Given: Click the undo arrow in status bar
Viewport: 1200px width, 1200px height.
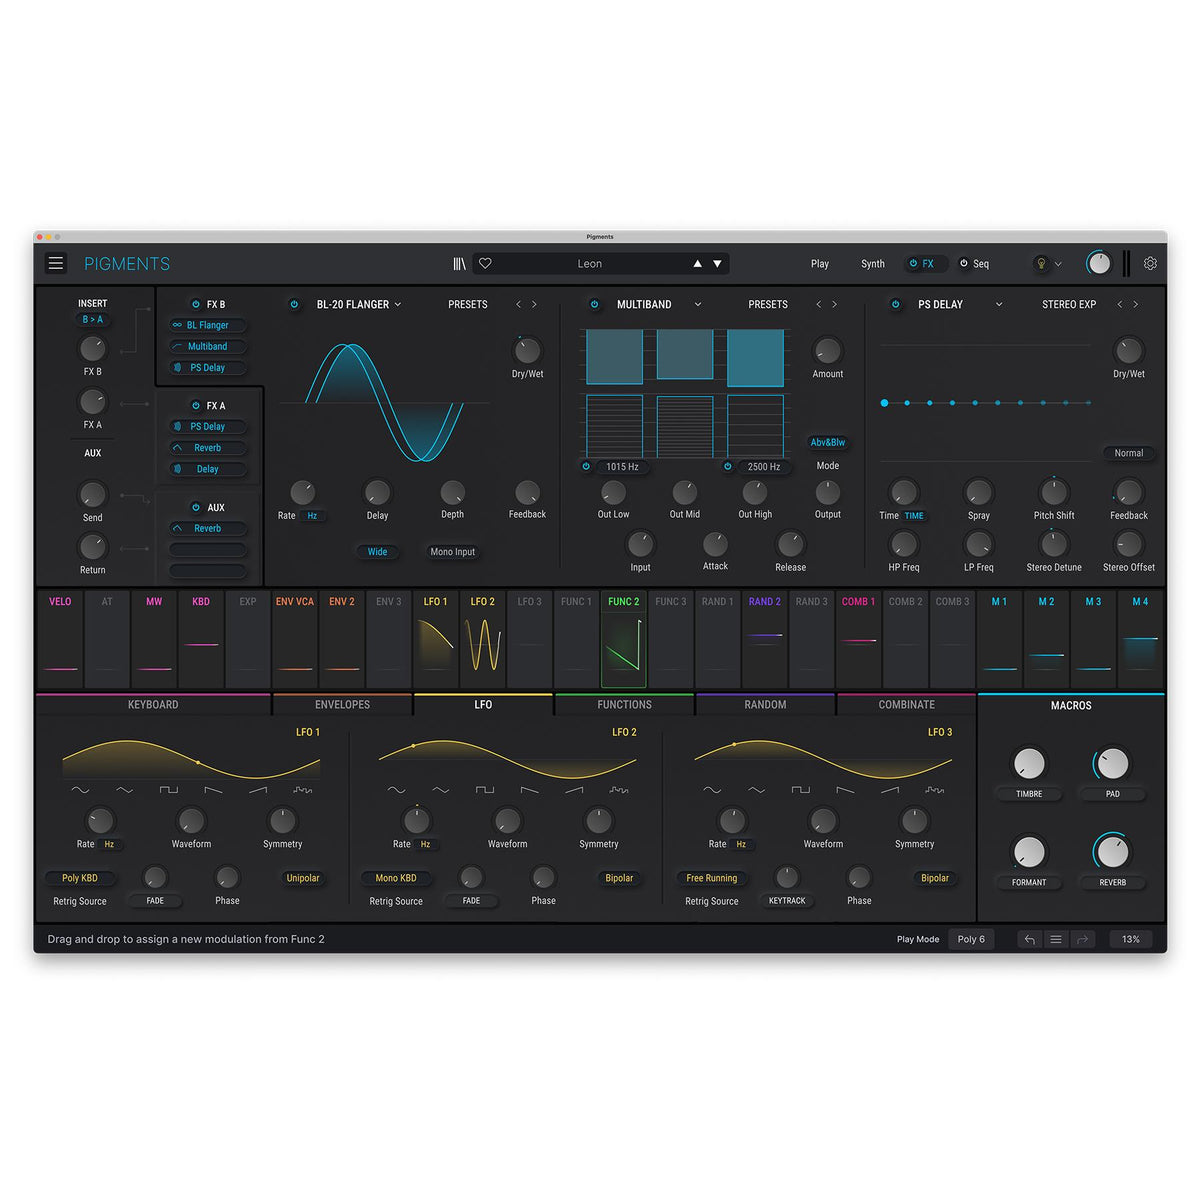Looking at the screenshot, I should (1029, 939).
